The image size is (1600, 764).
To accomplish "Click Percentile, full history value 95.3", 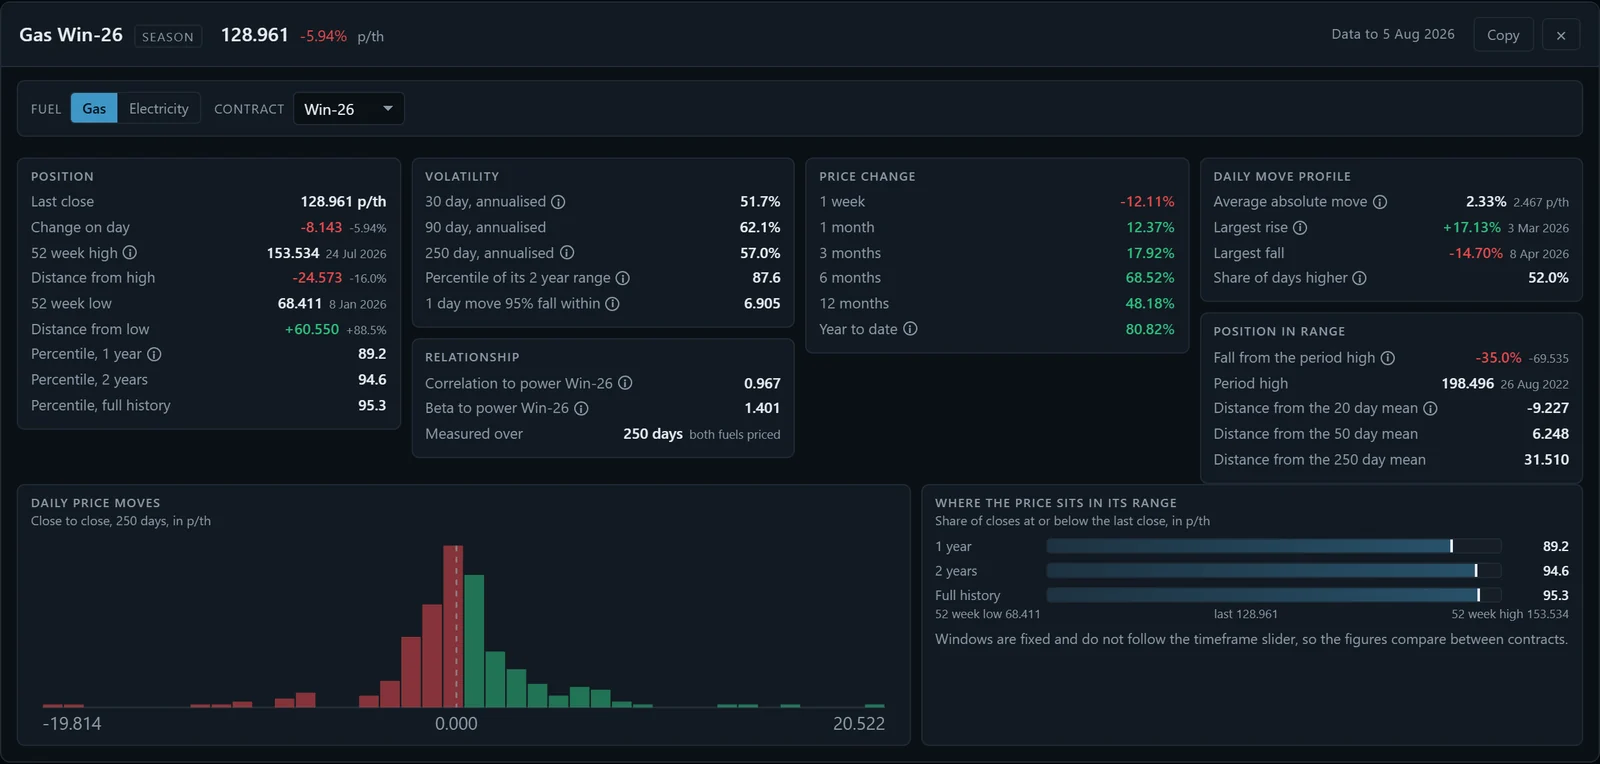I will coord(372,405).
